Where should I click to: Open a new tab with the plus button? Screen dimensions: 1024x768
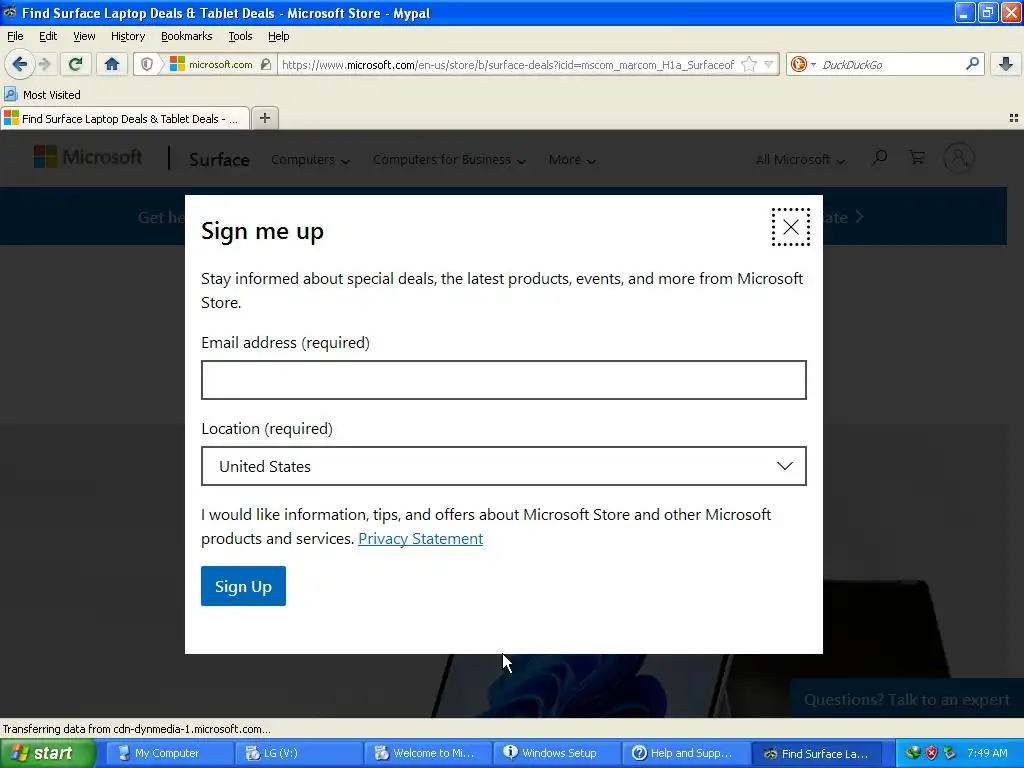[x=264, y=118]
